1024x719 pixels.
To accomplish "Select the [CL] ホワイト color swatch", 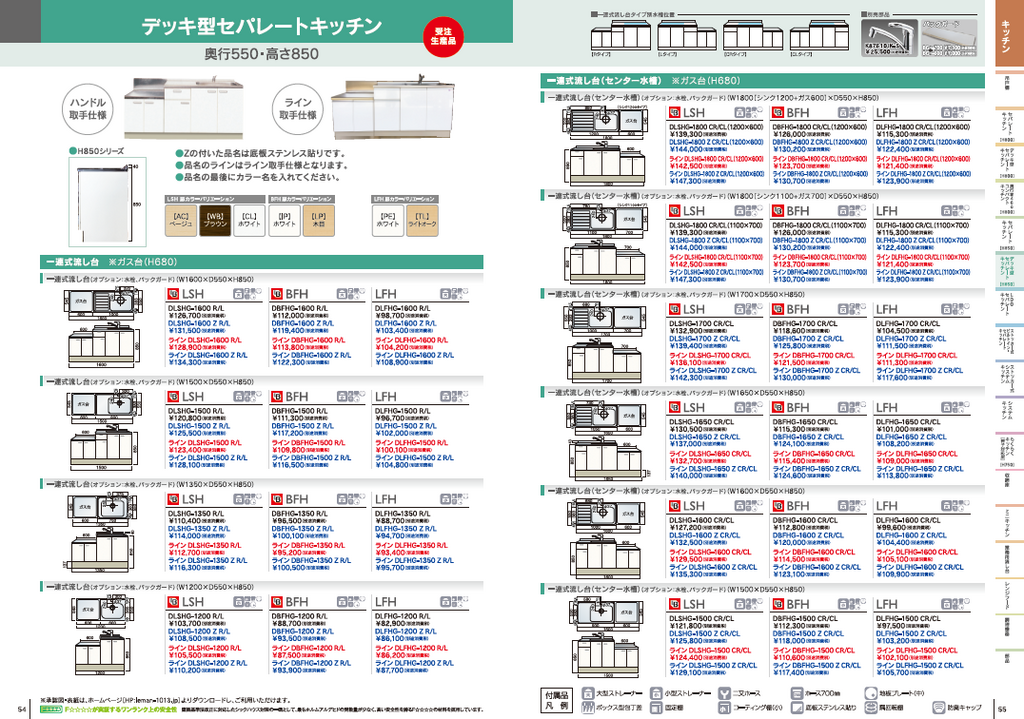I will pos(249,220).
